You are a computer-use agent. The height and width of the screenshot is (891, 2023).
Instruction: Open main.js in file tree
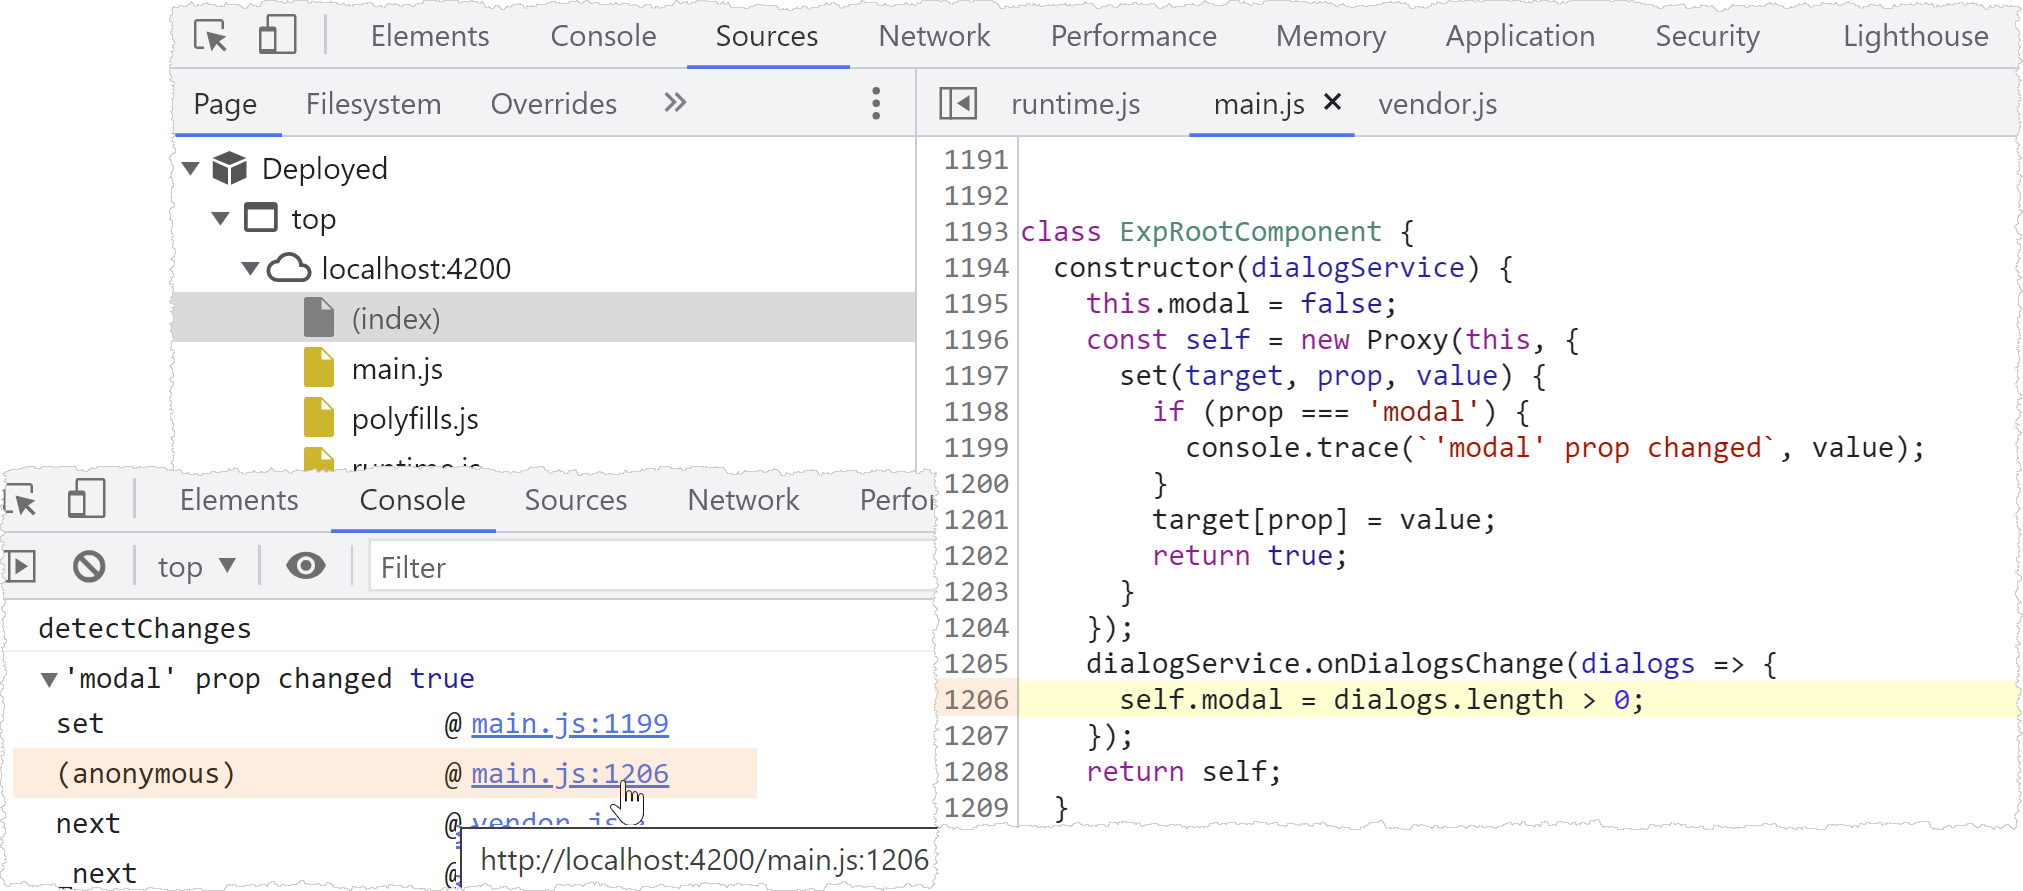click(397, 369)
